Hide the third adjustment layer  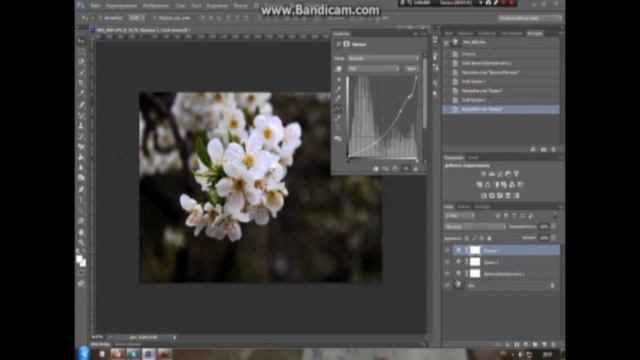coord(447,273)
